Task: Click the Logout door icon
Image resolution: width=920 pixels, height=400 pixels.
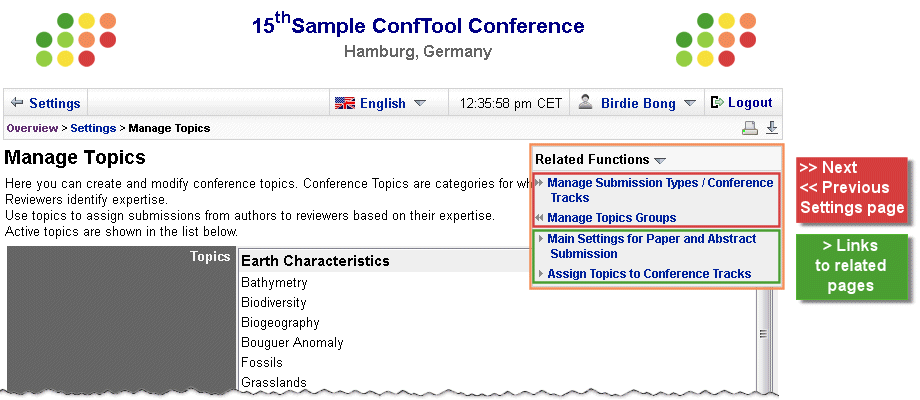Action: point(717,103)
